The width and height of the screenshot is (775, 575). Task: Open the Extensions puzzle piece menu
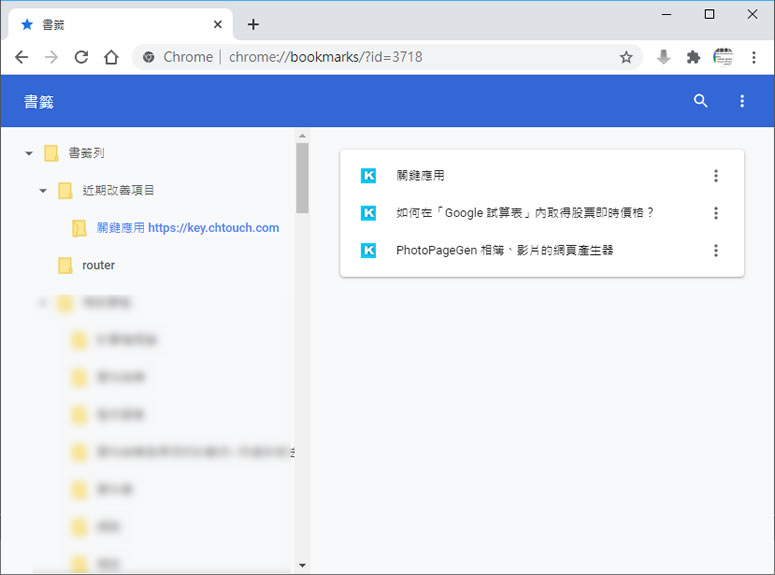[x=693, y=57]
